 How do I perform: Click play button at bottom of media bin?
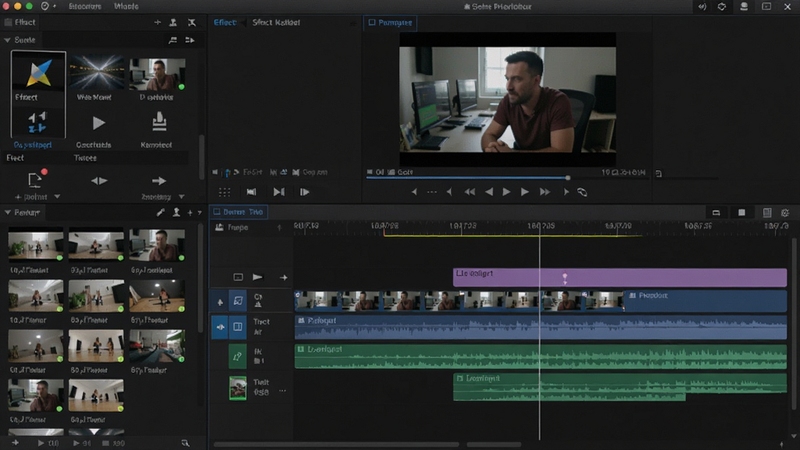pyautogui.click(x=41, y=443)
